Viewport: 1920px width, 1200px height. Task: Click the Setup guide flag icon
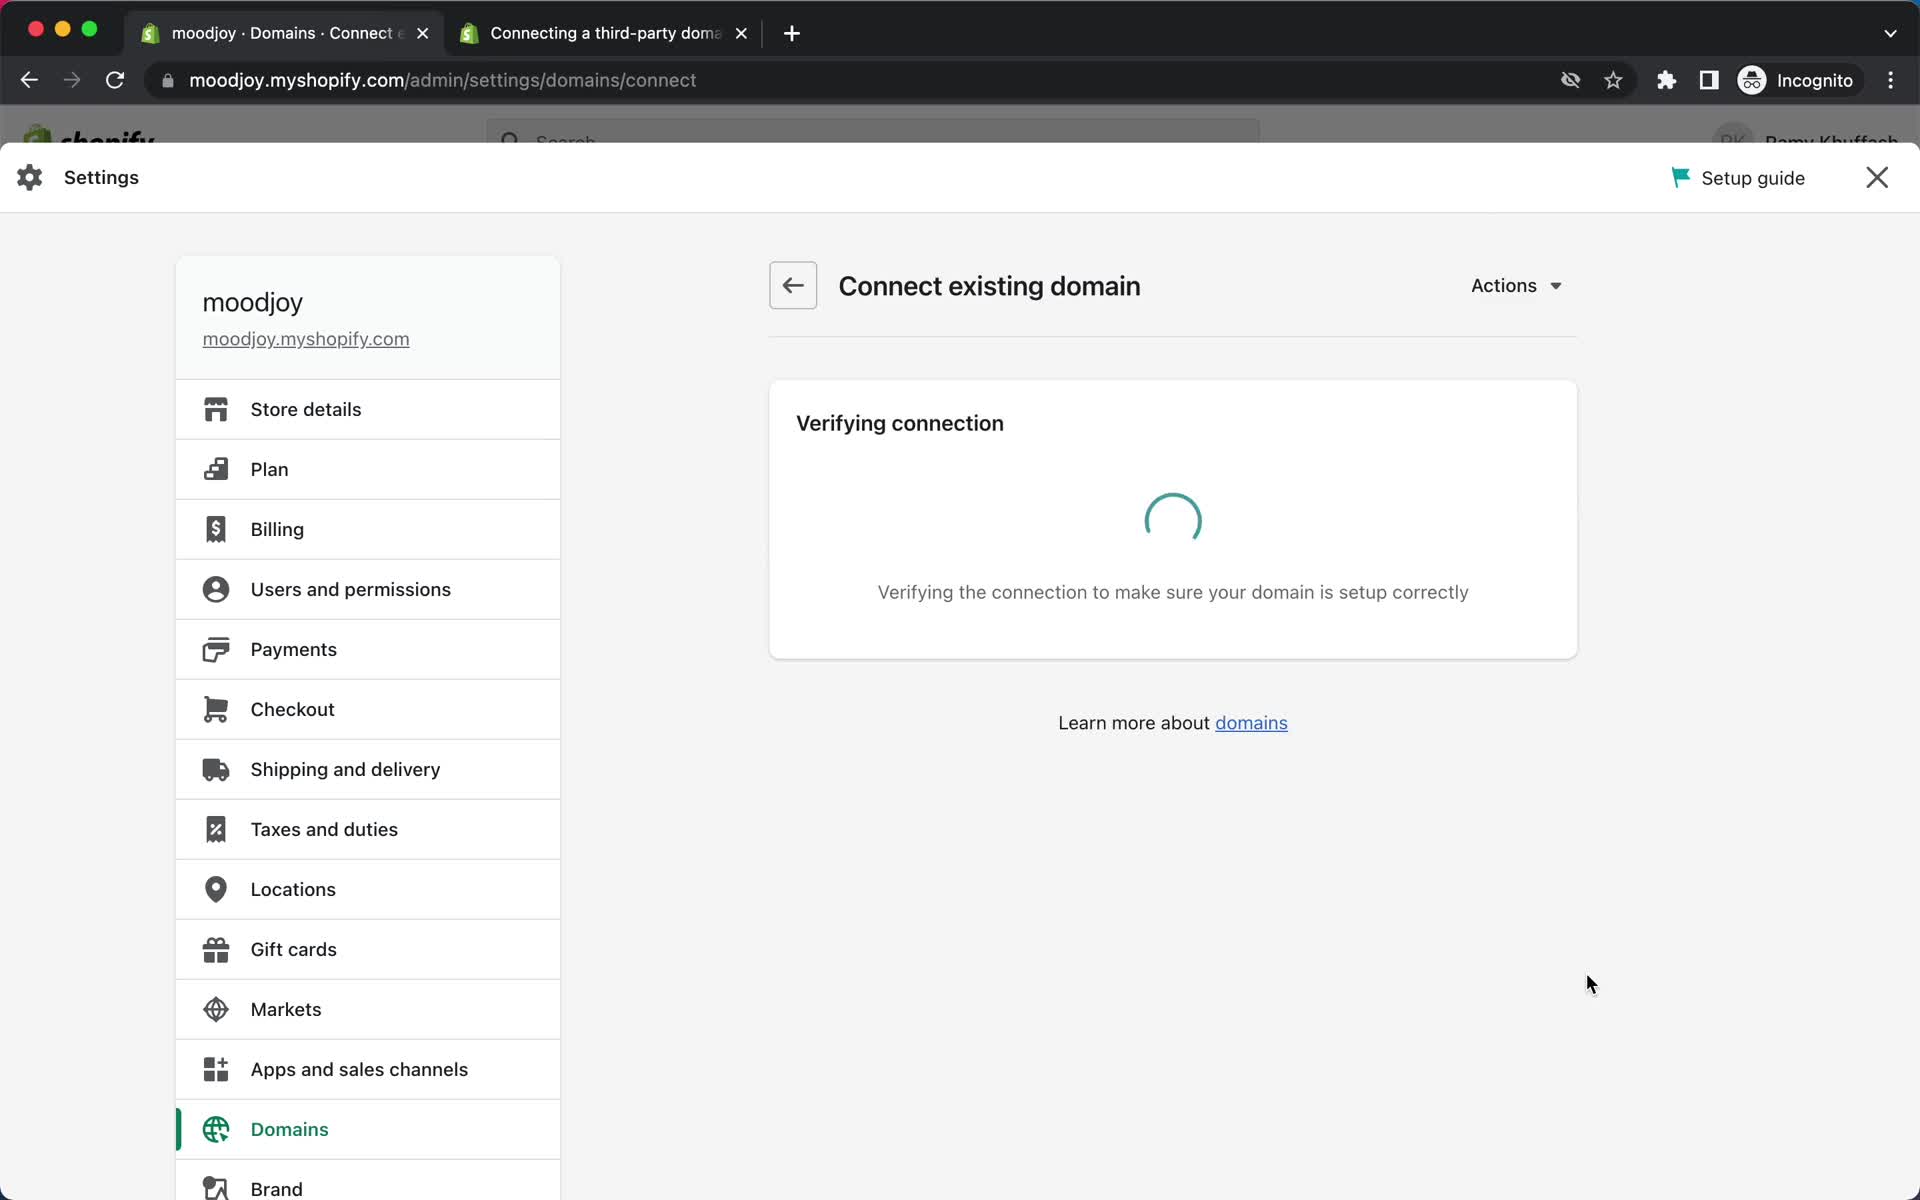coord(1679,177)
